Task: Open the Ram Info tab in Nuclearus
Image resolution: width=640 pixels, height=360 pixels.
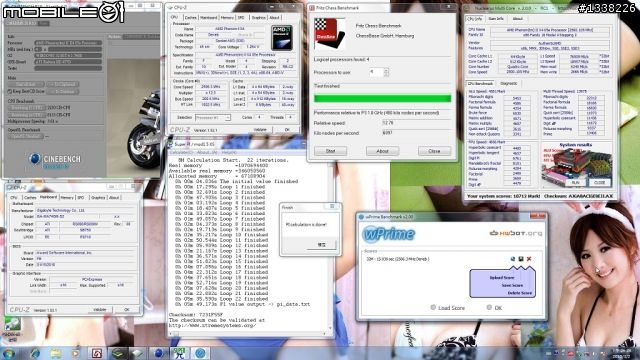Action: point(496,19)
